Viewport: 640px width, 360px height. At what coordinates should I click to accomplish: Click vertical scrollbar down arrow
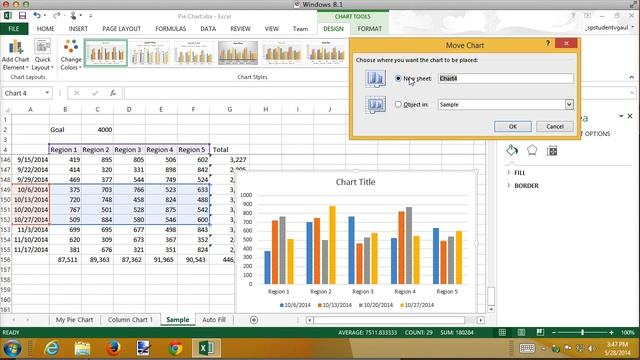(491, 309)
